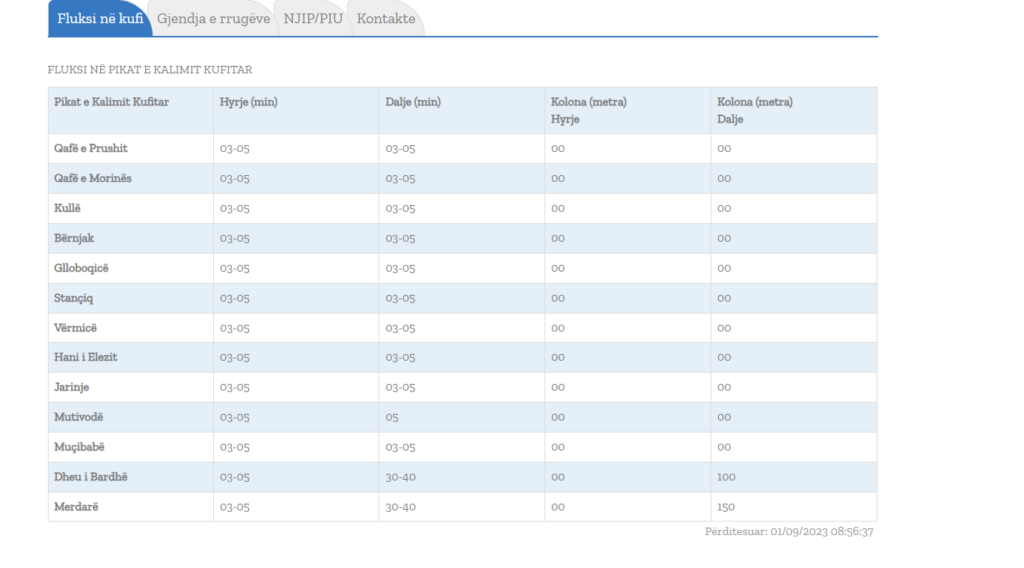Click the 150 queue value for Merdarë
Viewport: 1024px width, 568px height.
click(x=726, y=507)
